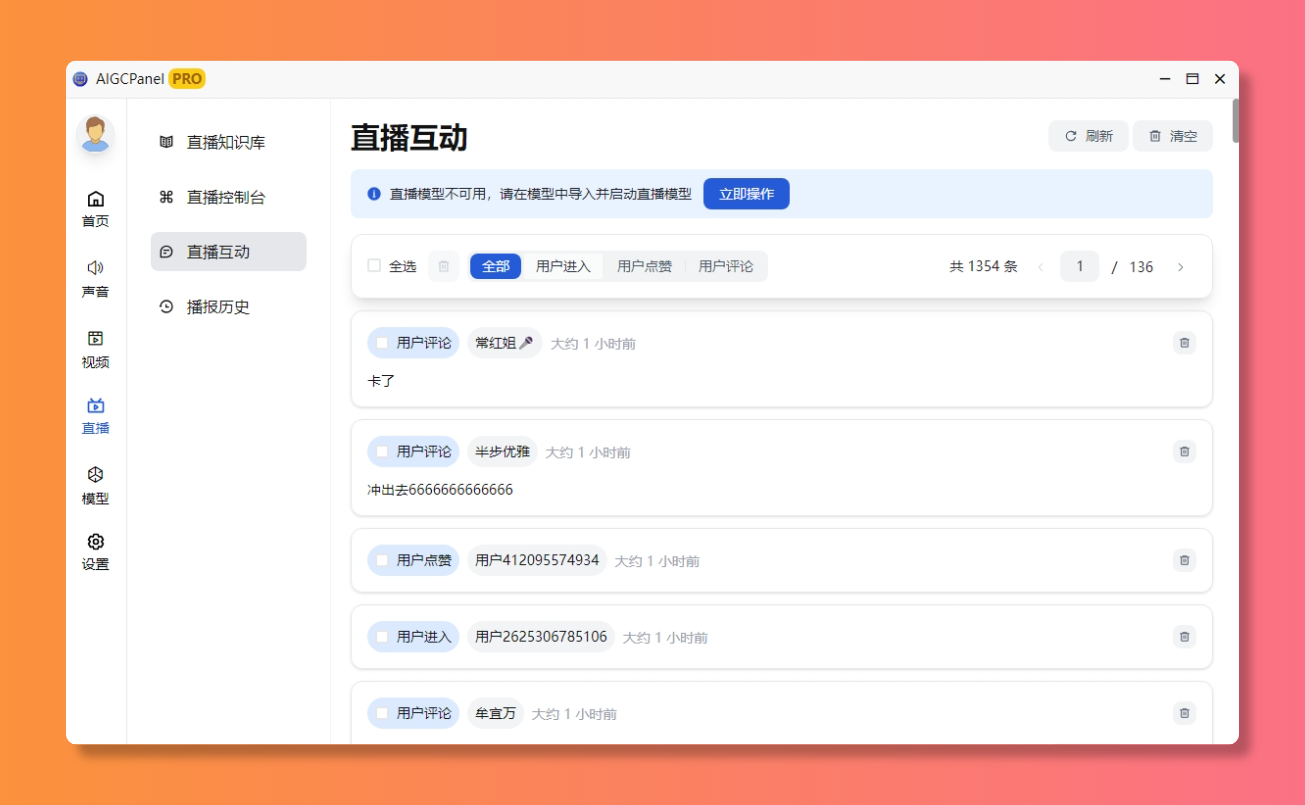Open 设置 settings gear icon
Viewport: 1305px width, 805px height.
(x=95, y=542)
